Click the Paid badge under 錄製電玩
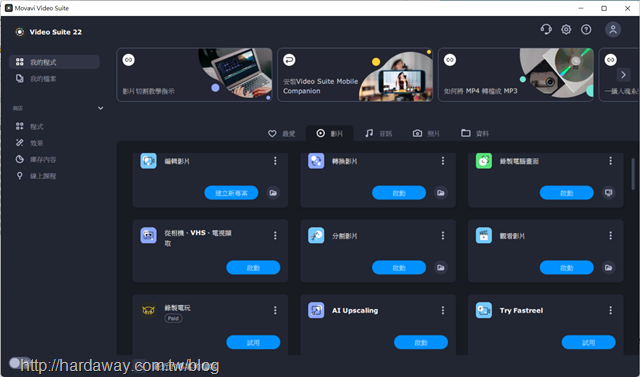This screenshot has height=377, width=640. 173,318
